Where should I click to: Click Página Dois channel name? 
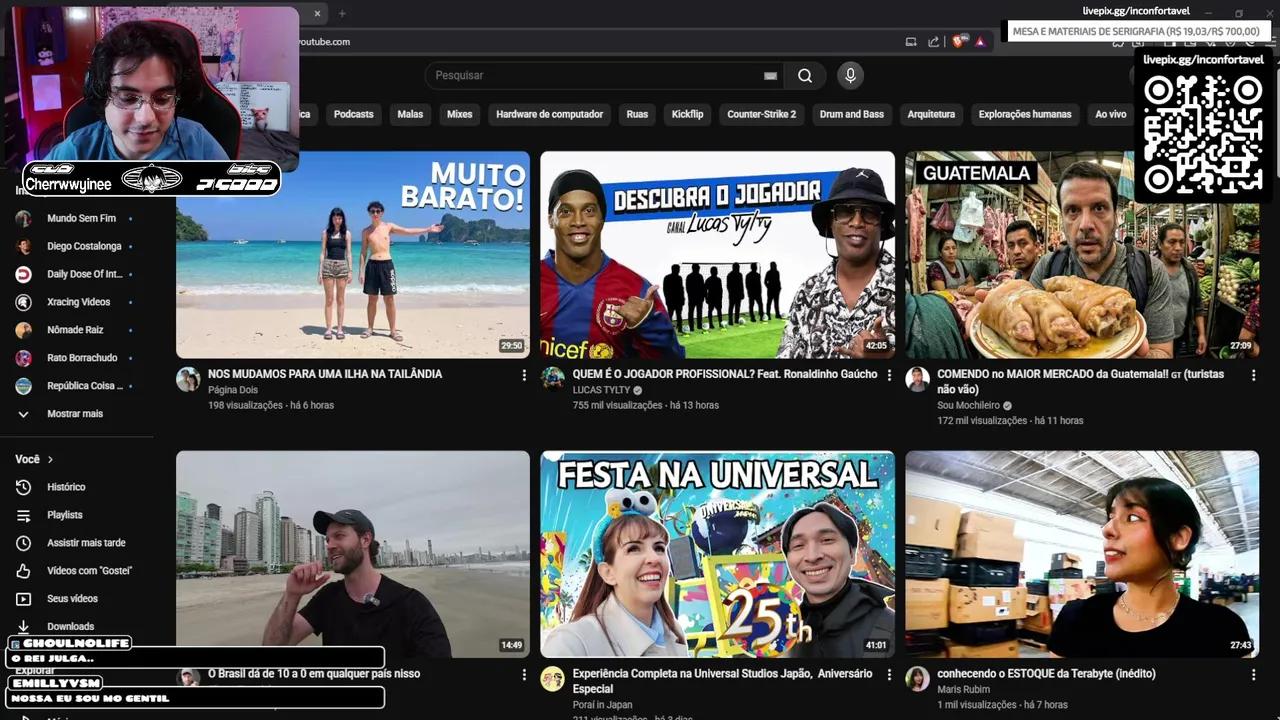coord(233,390)
